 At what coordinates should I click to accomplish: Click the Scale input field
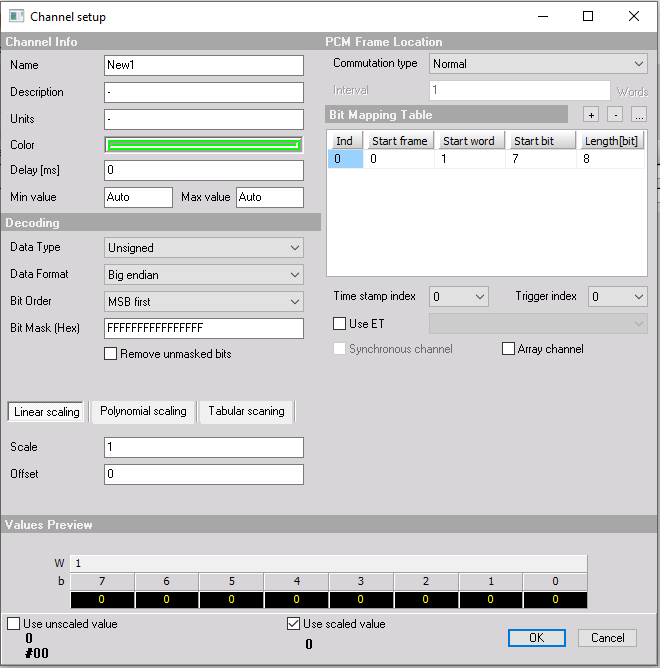(204, 447)
